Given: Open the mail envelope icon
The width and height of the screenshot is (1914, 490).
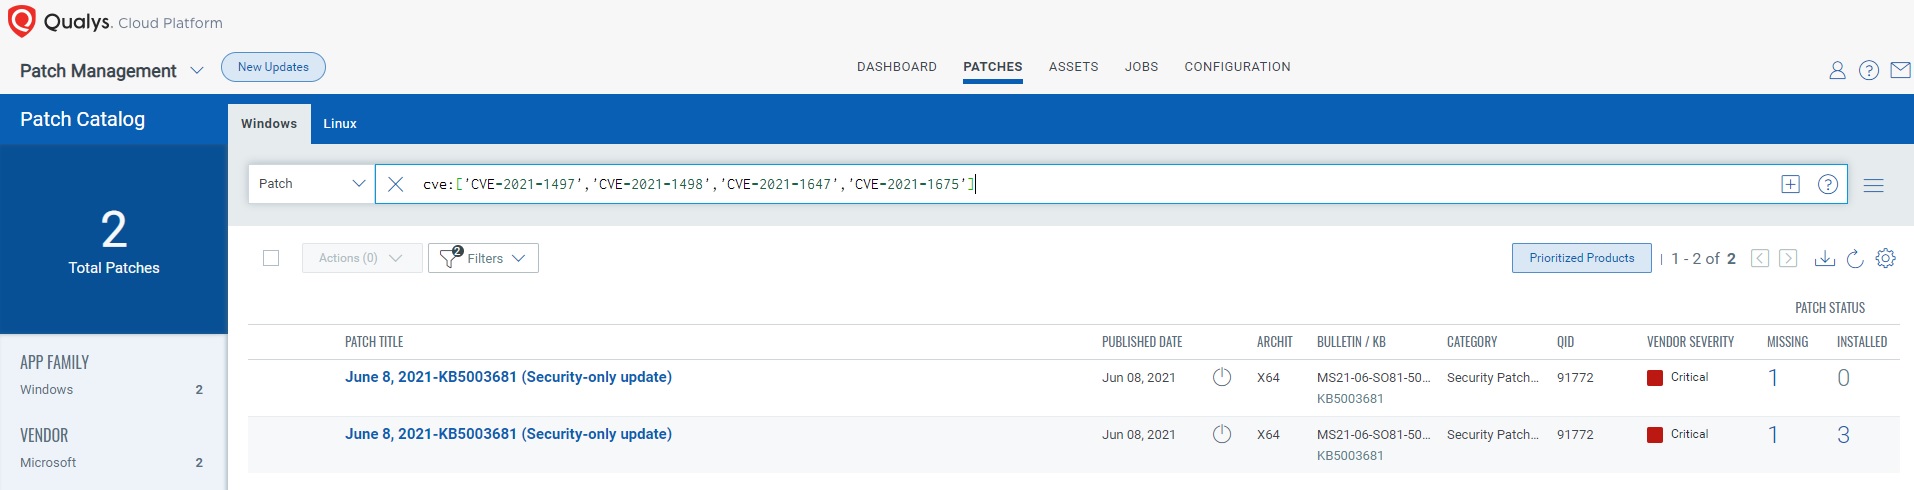Looking at the screenshot, I should pos(1900,70).
